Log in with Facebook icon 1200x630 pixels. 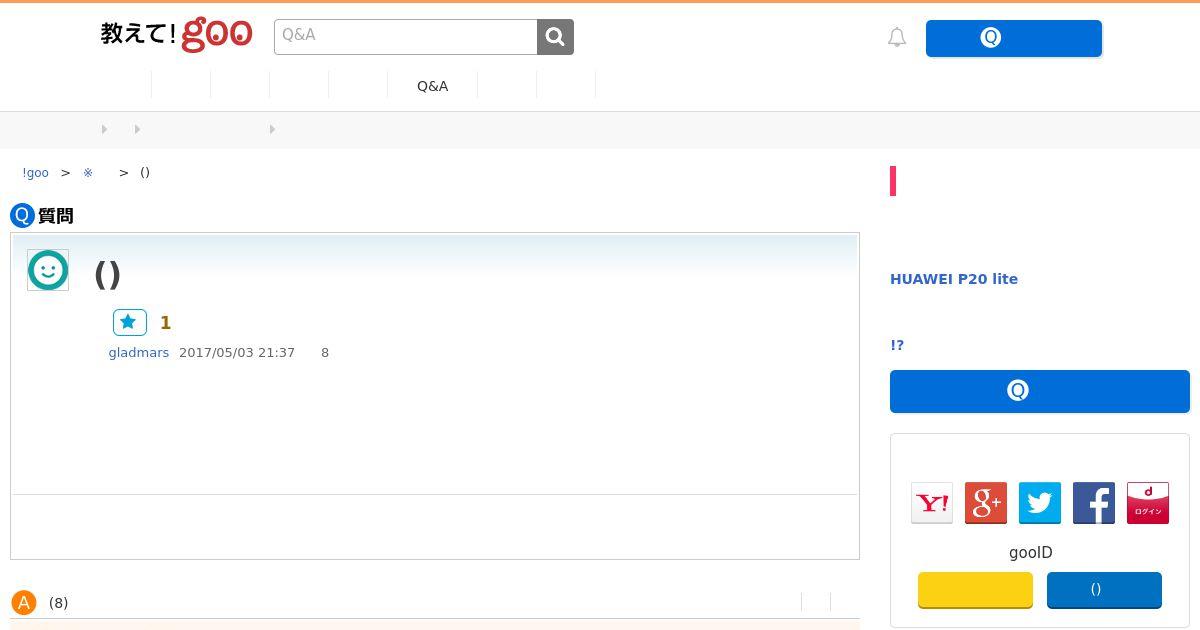click(1094, 503)
